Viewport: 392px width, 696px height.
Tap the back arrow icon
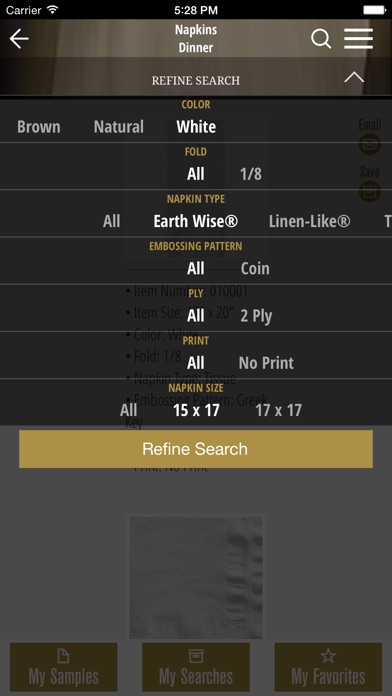click(x=19, y=39)
